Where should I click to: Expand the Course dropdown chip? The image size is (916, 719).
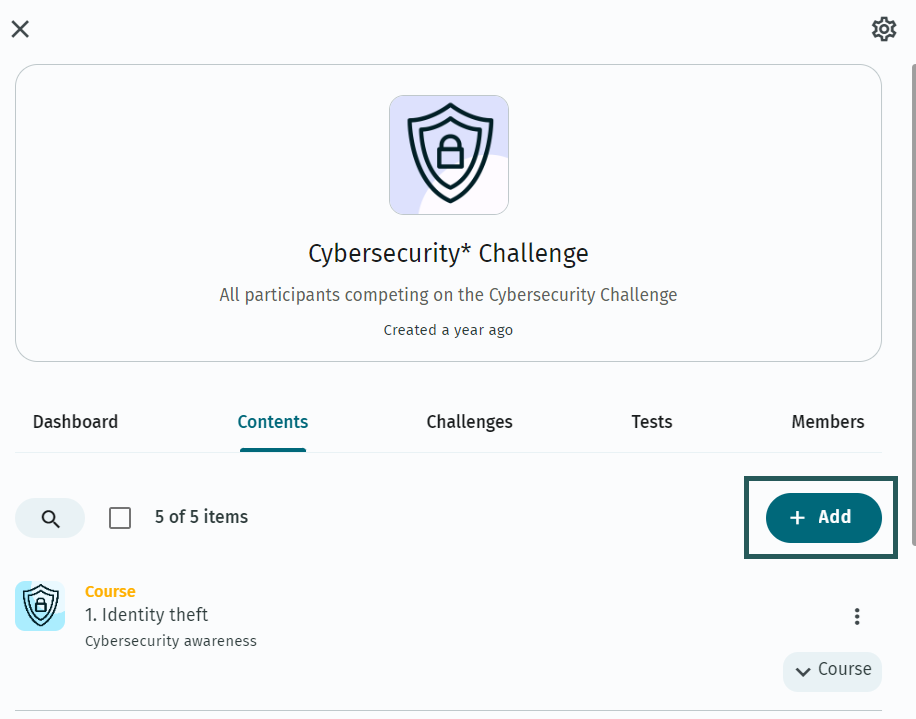coord(832,671)
